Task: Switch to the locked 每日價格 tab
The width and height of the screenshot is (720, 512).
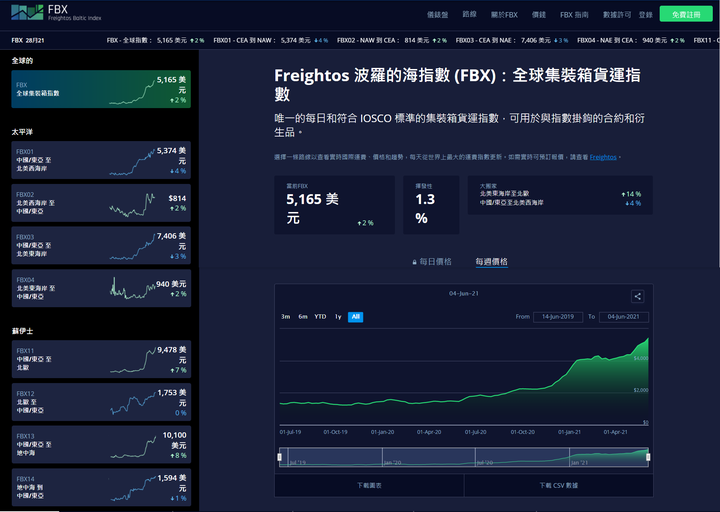Action: coord(432,262)
